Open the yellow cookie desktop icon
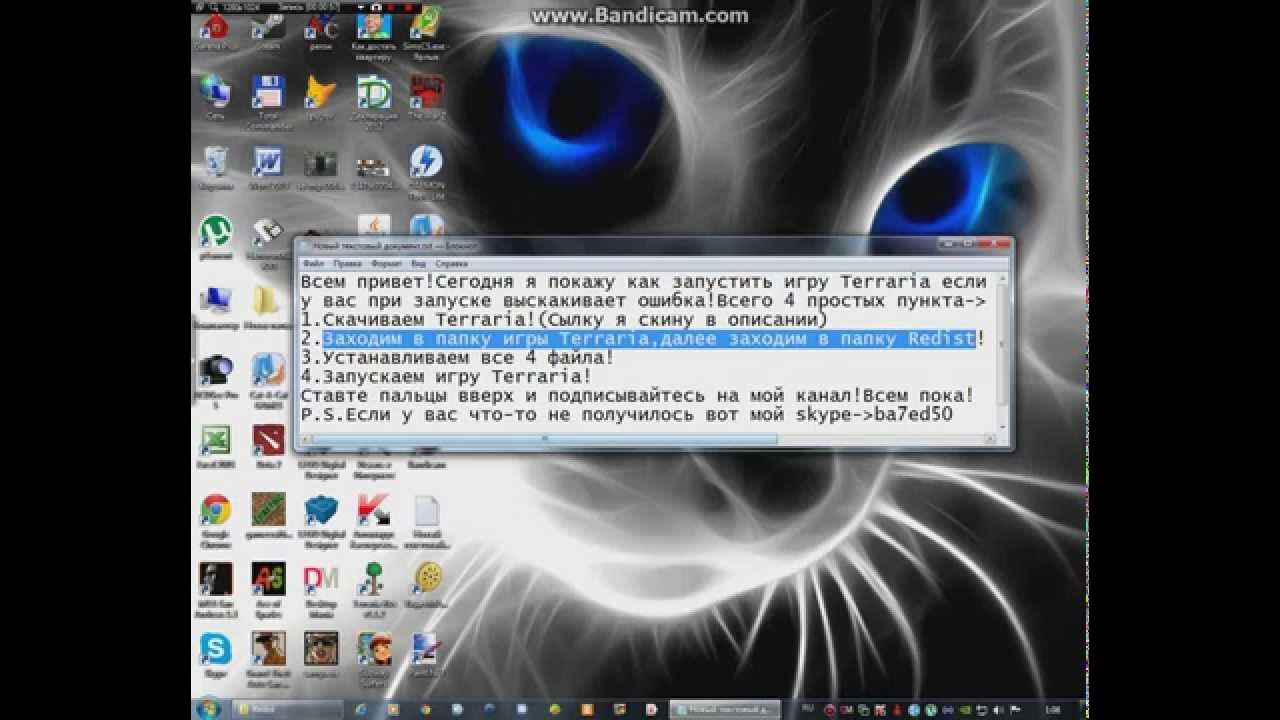Viewport: 1280px width, 720px height. (x=427, y=579)
